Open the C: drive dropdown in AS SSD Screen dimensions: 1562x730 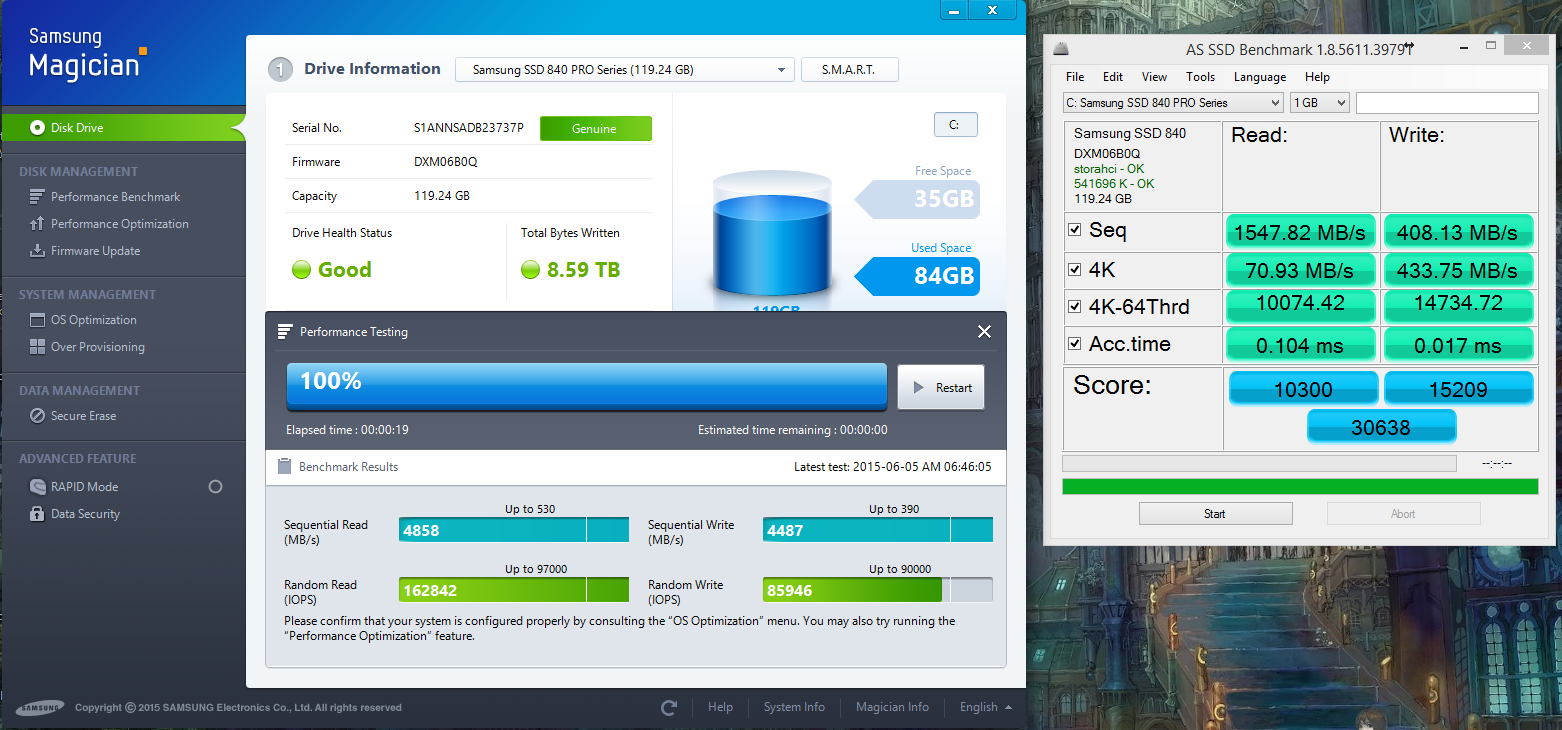[1173, 102]
